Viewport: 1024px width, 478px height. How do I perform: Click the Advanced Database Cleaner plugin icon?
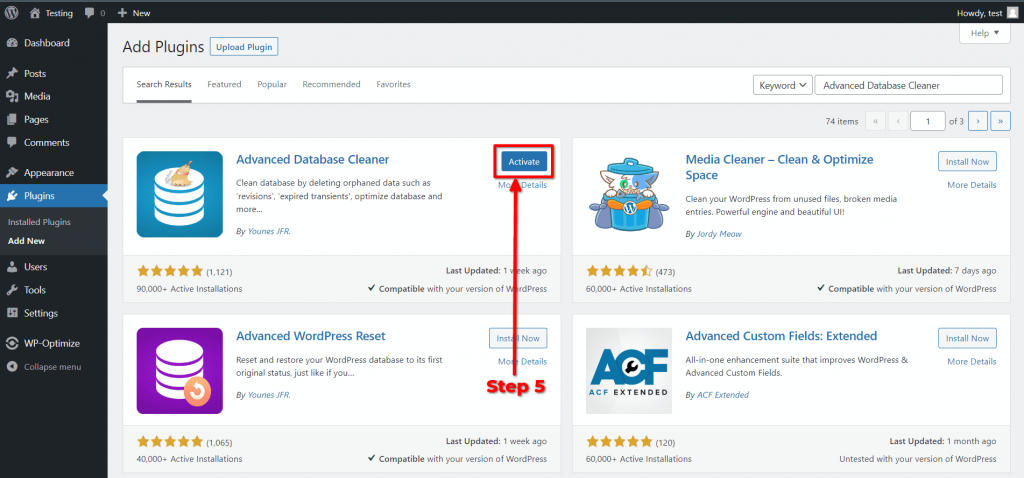pyautogui.click(x=180, y=194)
